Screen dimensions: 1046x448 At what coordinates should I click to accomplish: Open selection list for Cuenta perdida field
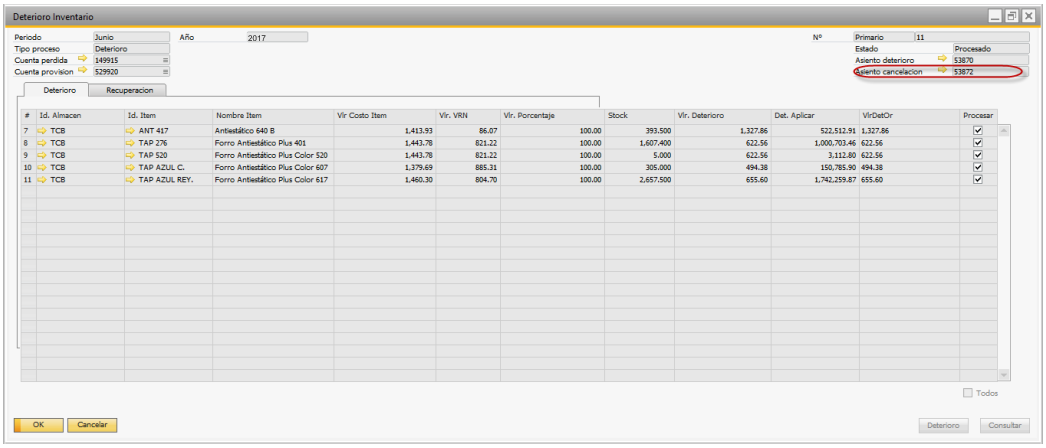point(166,60)
